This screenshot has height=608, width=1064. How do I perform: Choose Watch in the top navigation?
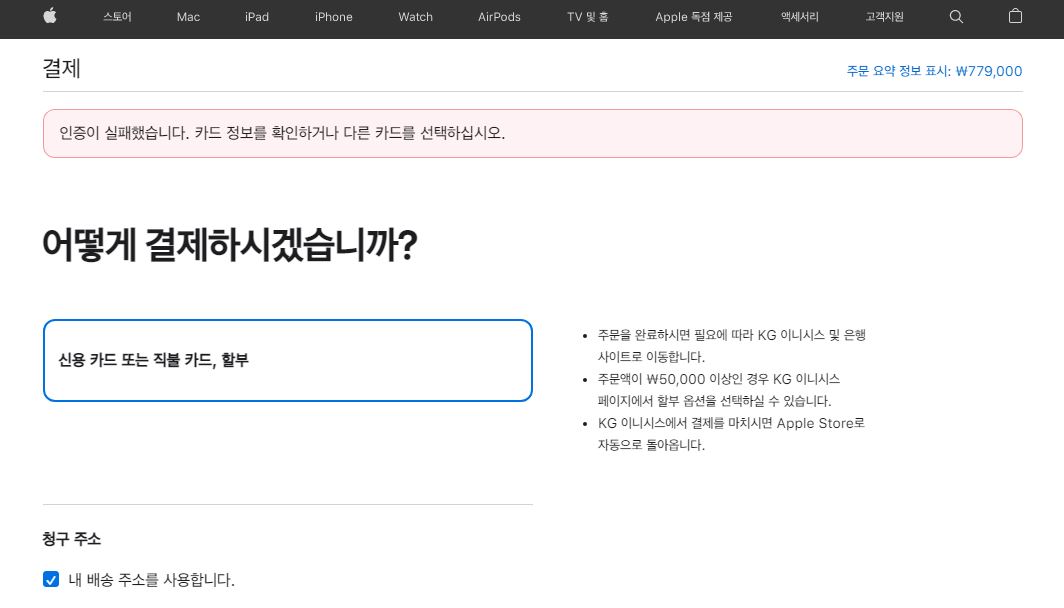point(415,17)
